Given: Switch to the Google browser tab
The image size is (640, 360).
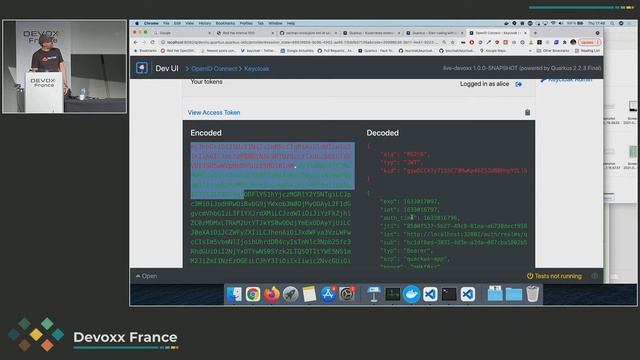Looking at the screenshot, I should pos(182,33).
